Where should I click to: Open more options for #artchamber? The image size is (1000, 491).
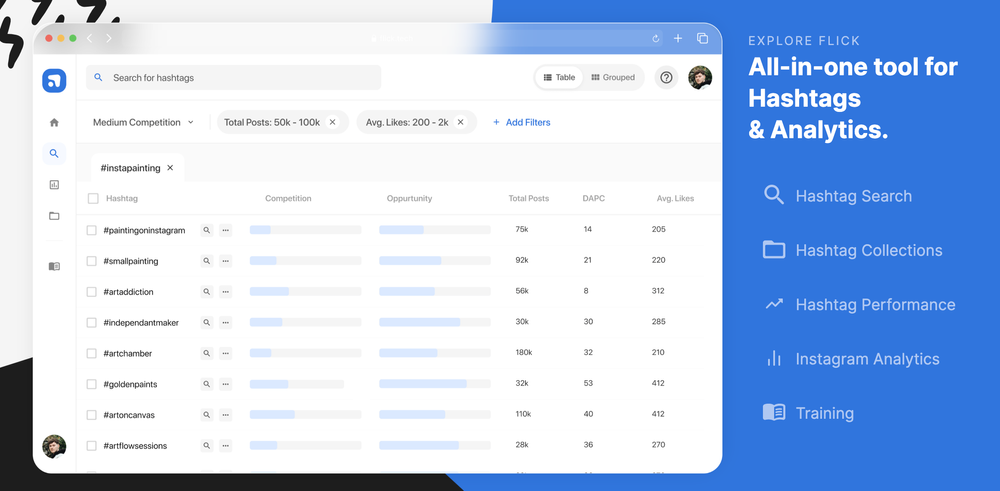click(x=225, y=353)
